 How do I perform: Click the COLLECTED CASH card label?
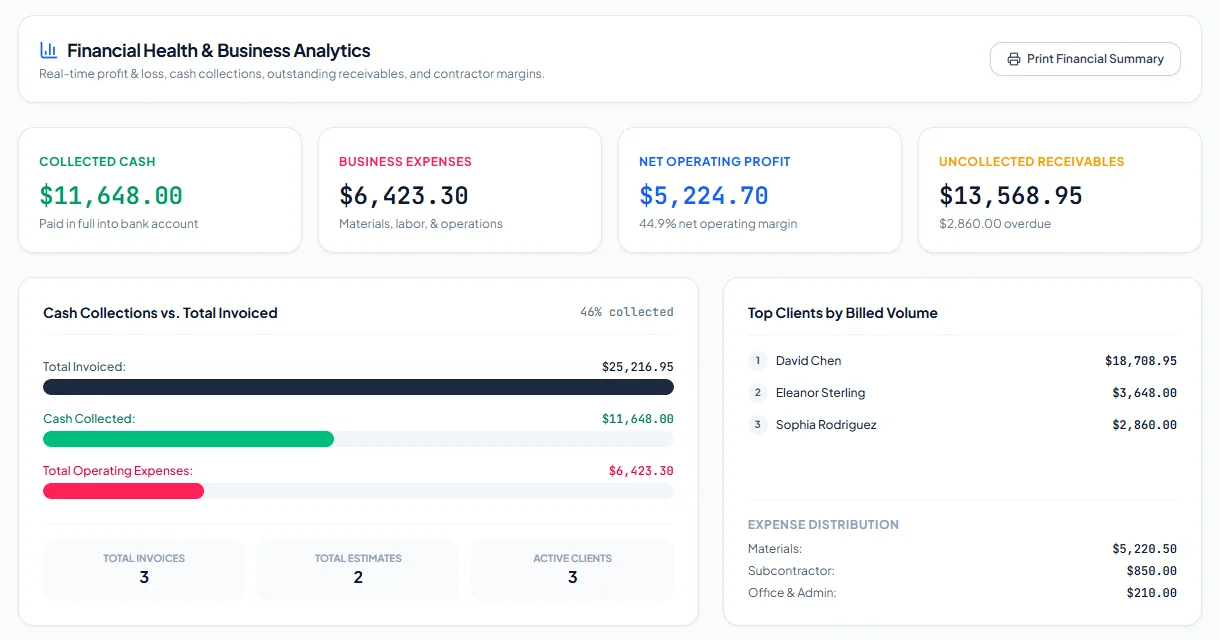[x=97, y=161]
